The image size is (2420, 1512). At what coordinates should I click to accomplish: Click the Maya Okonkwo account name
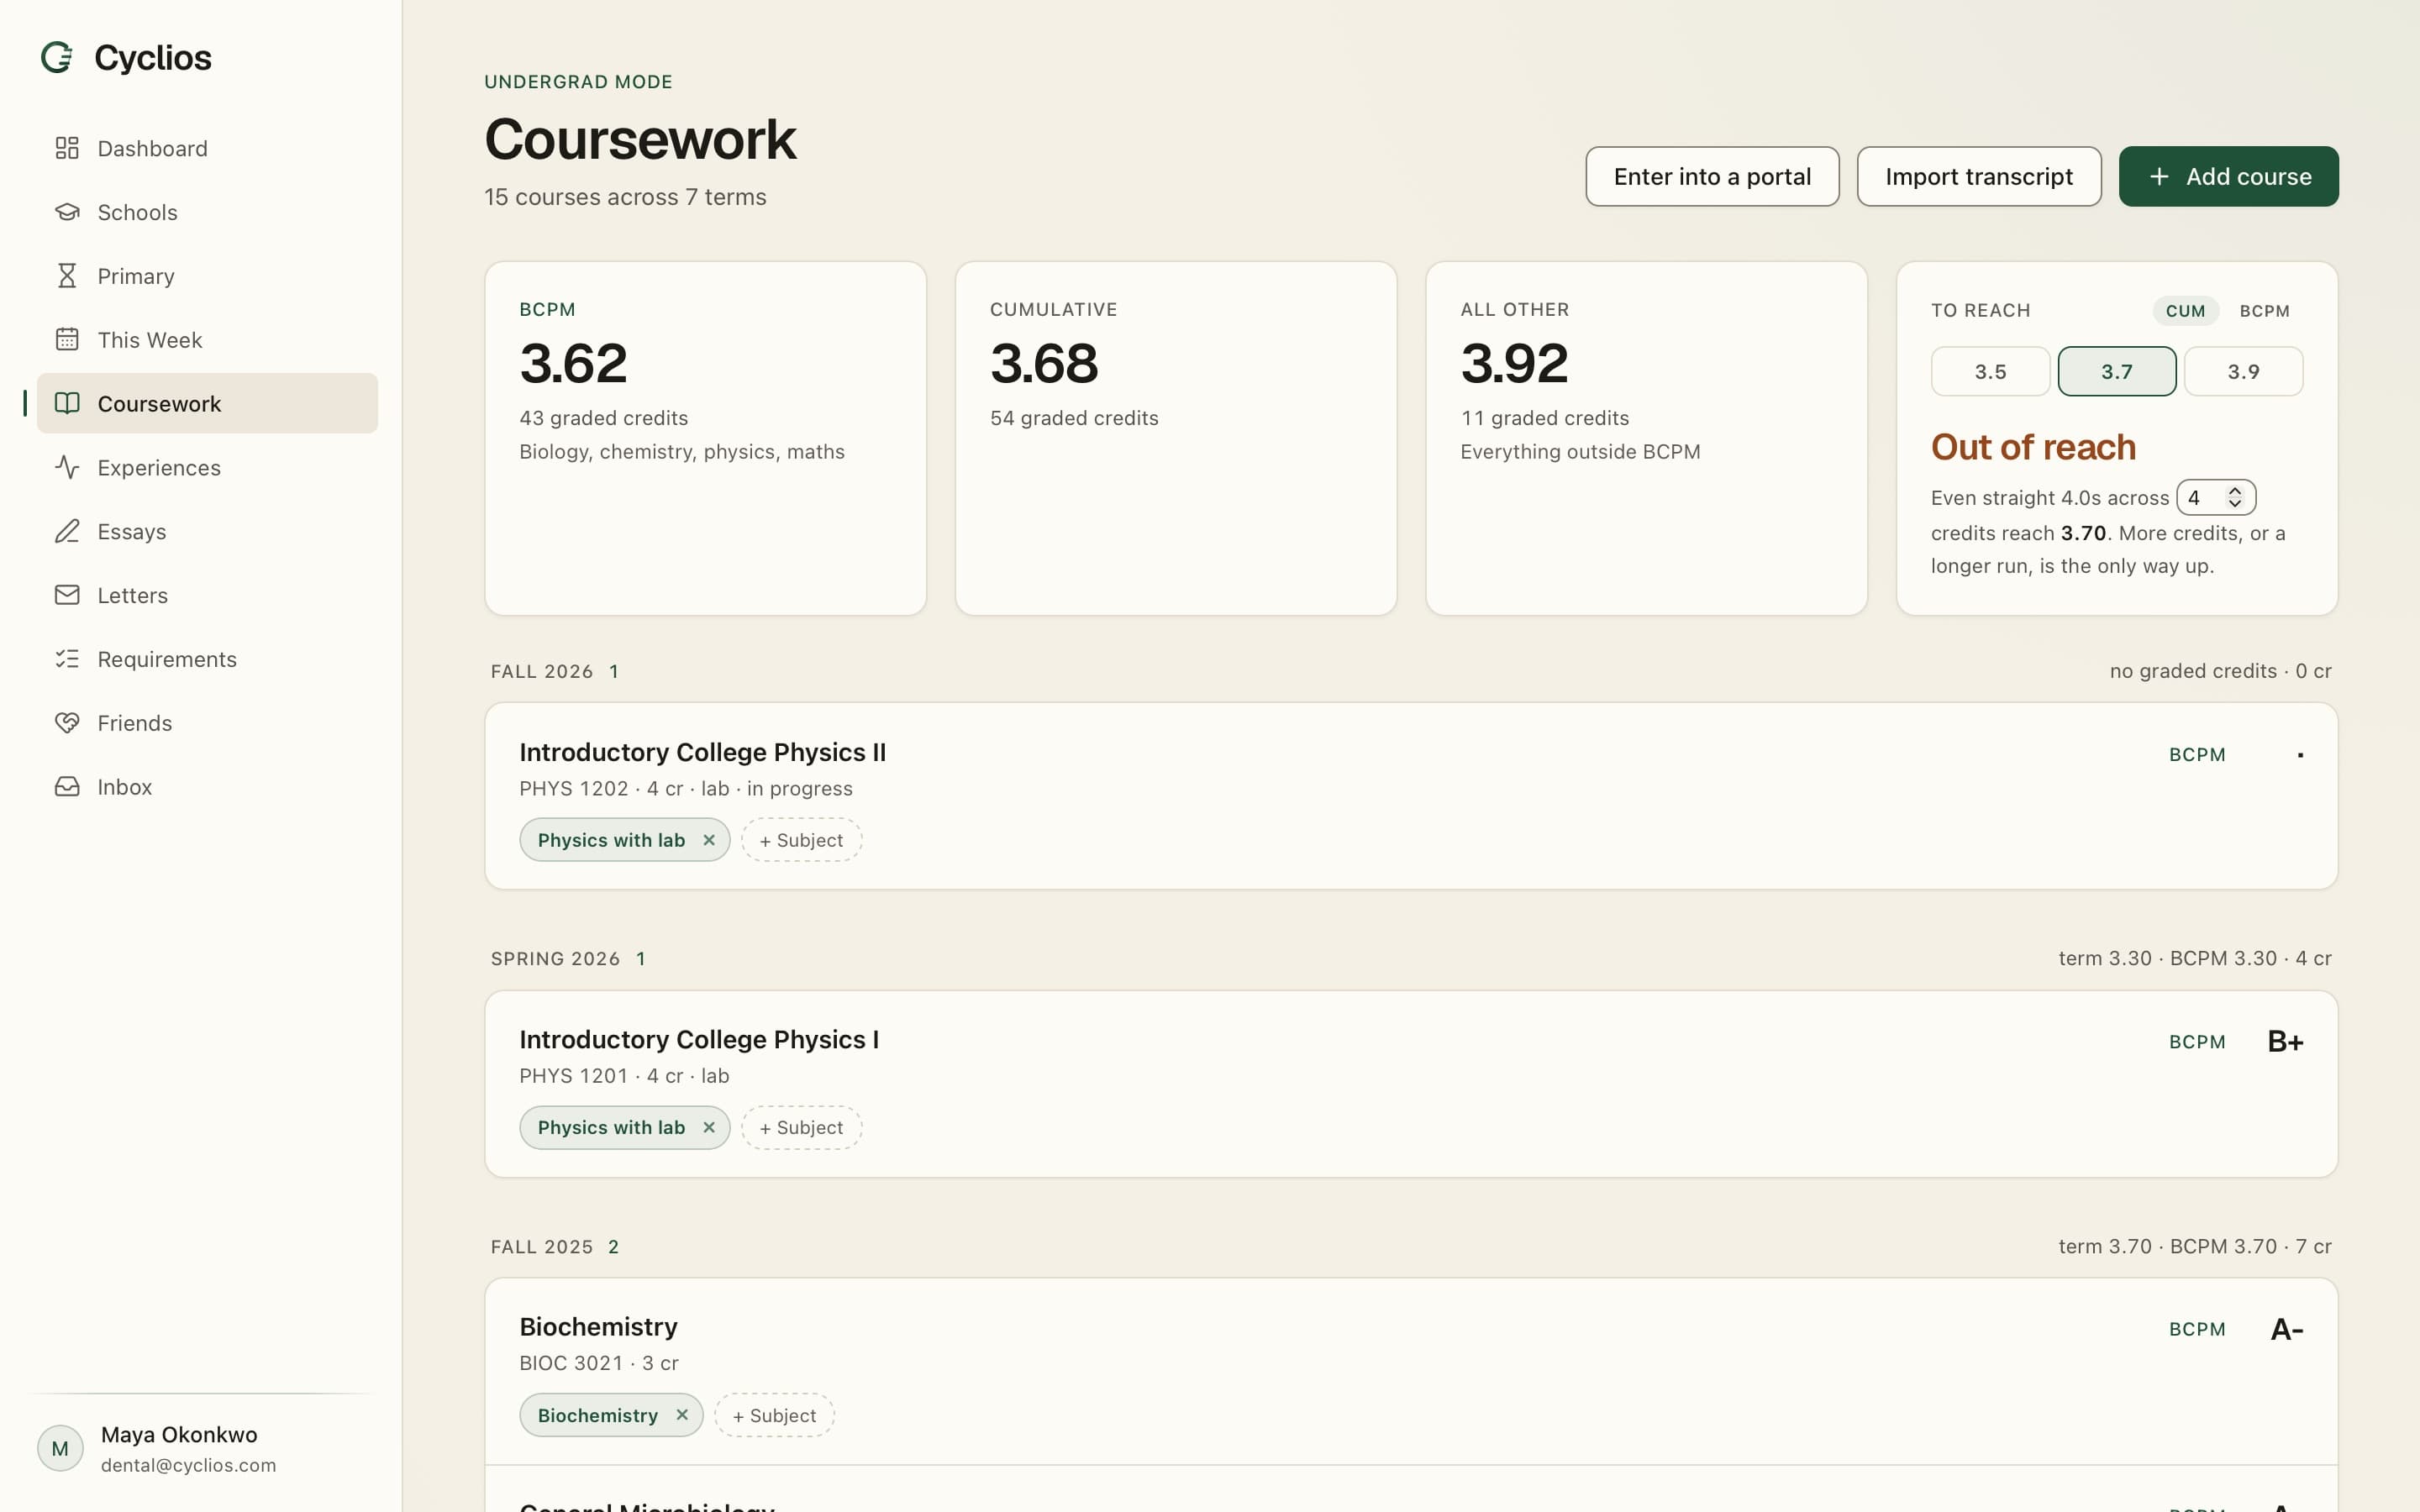pyautogui.click(x=179, y=1434)
